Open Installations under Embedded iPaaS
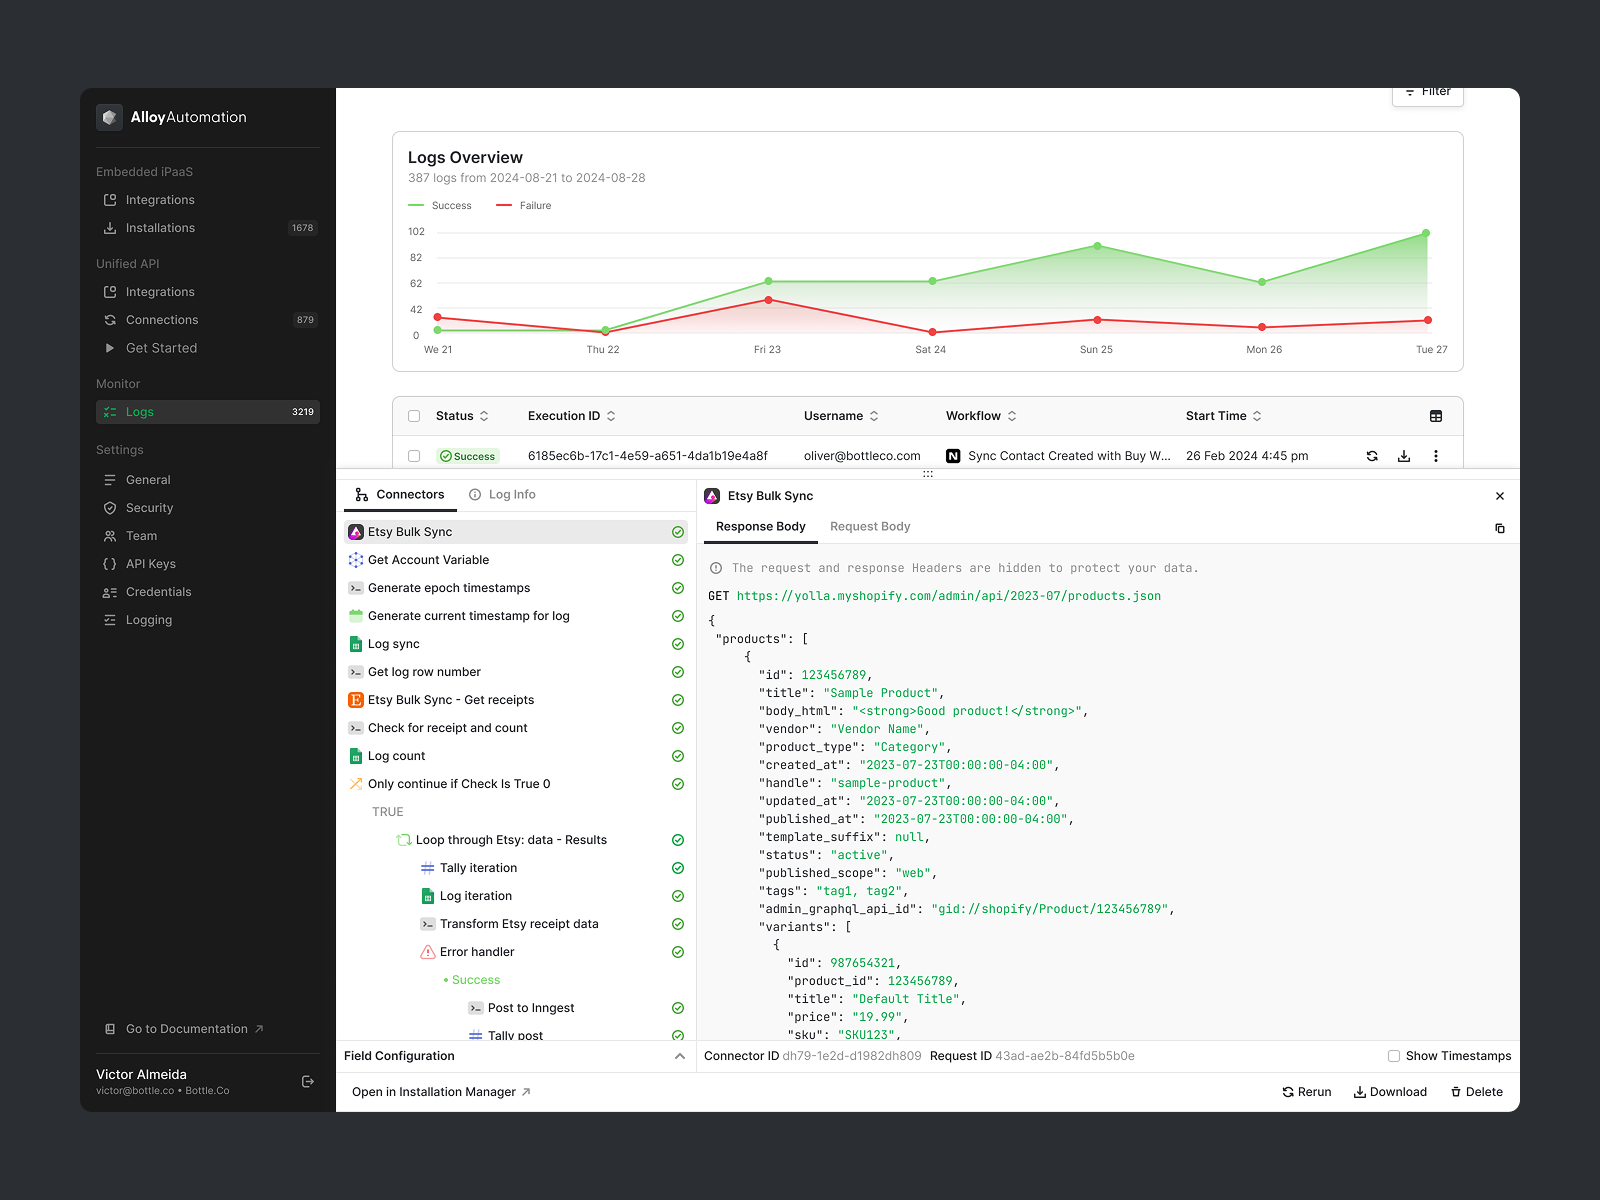 (x=208, y=228)
